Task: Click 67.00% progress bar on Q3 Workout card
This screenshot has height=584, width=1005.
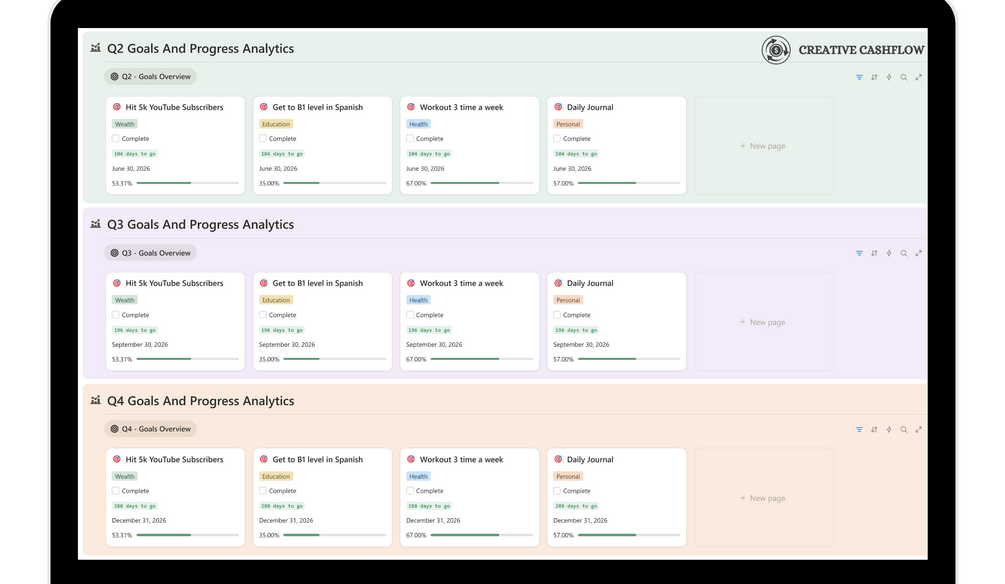Action: [481, 359]
